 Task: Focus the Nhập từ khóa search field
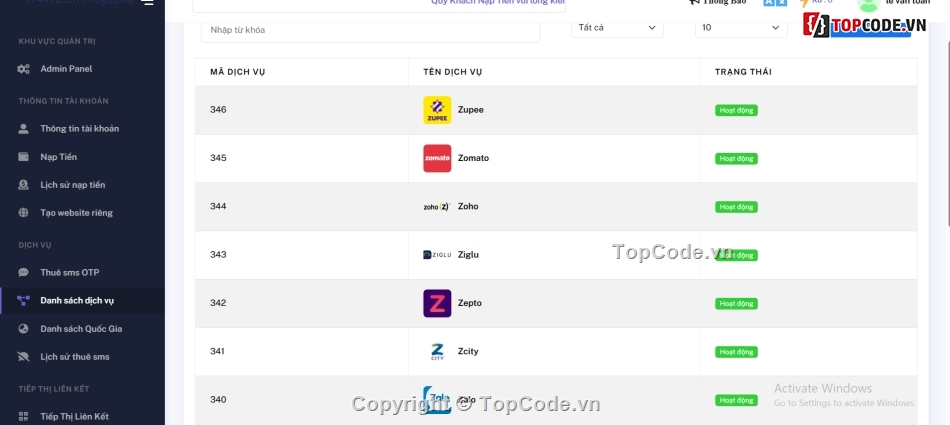coord(370,30)
